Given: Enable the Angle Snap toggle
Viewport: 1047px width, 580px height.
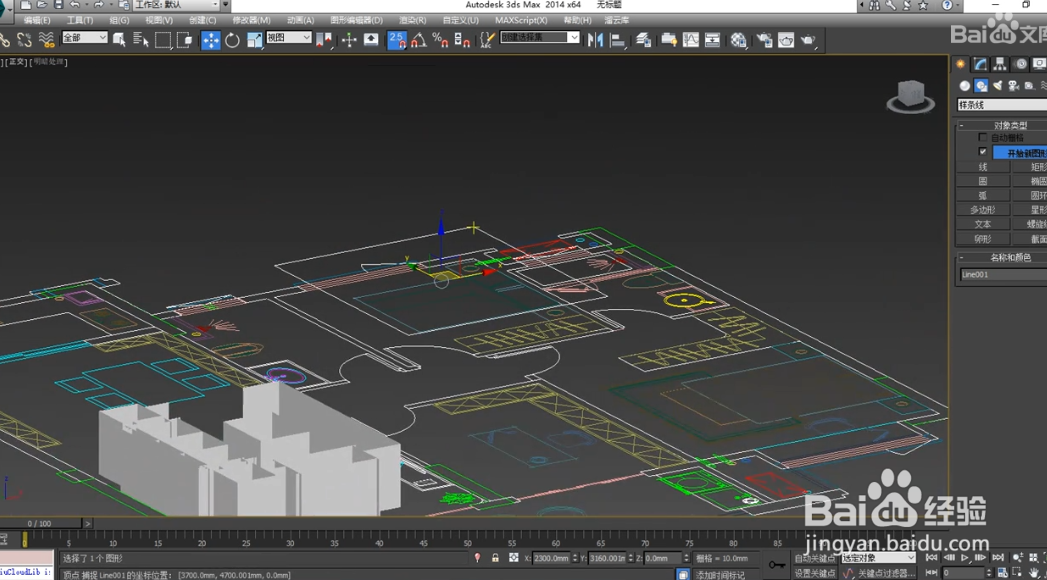Looking at the screenshot, I should [x=419, y=40].
